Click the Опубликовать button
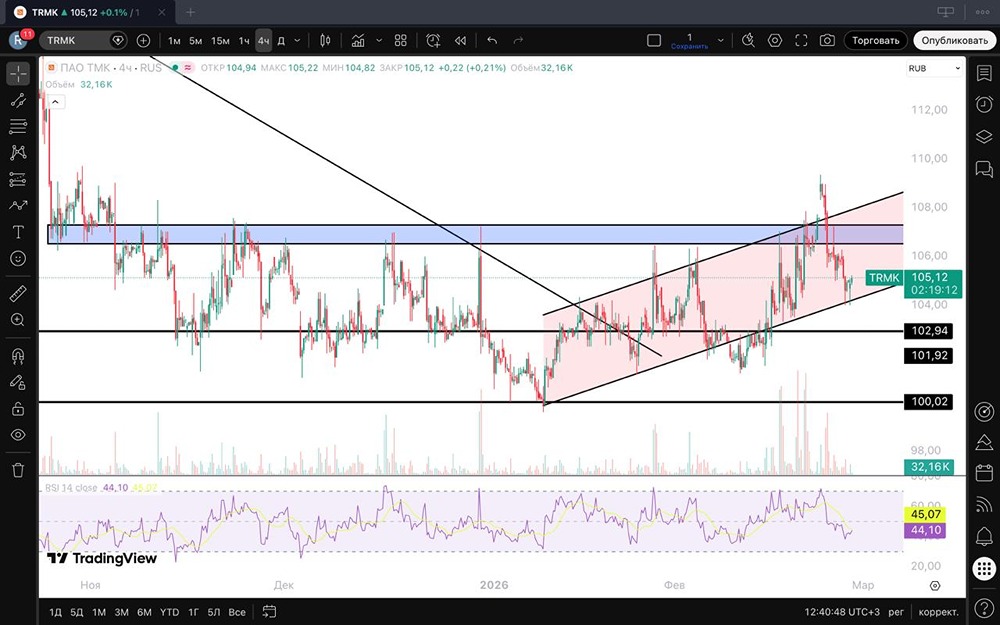 click(954, 41)
